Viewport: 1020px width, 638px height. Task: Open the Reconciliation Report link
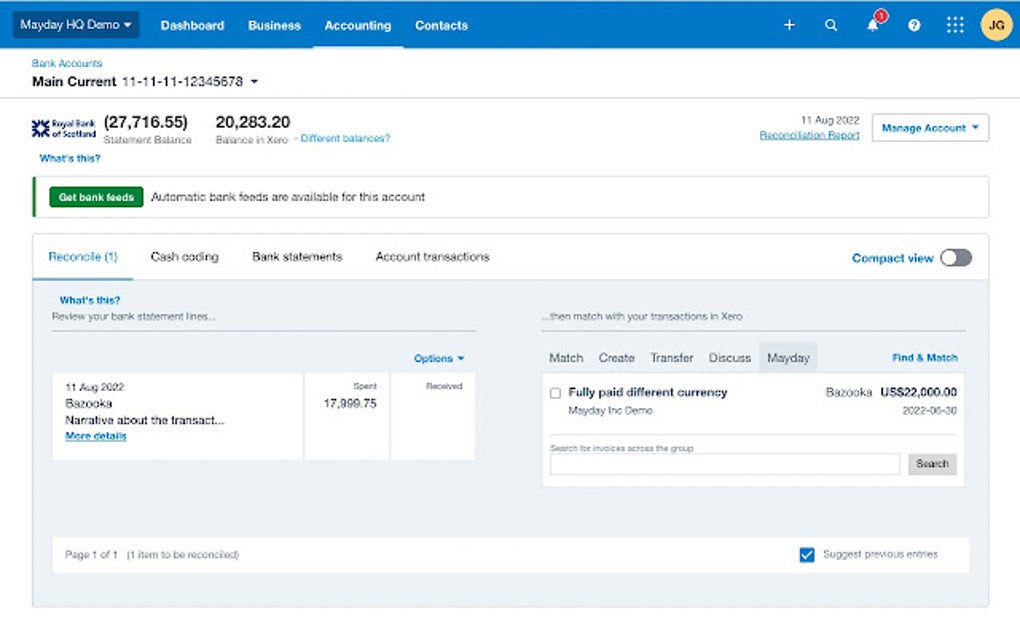pyautogui.click(x=808, y=135)
